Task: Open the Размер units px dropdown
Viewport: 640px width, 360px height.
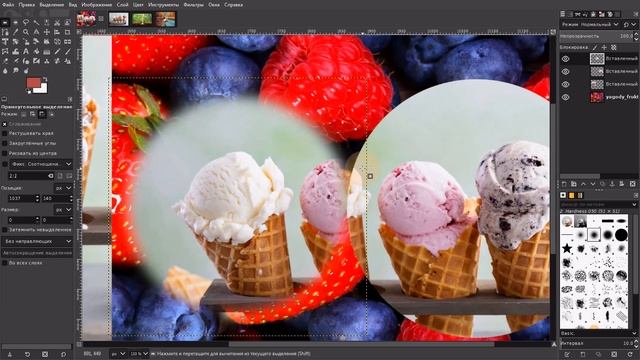Action: click(x=64, y=209)
